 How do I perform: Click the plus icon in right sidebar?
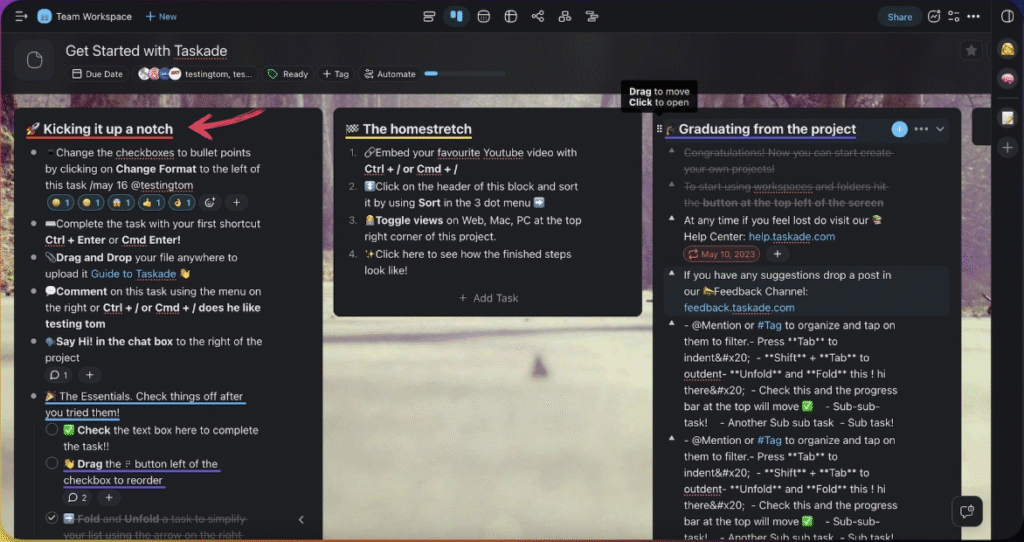tap(1007, 148)
